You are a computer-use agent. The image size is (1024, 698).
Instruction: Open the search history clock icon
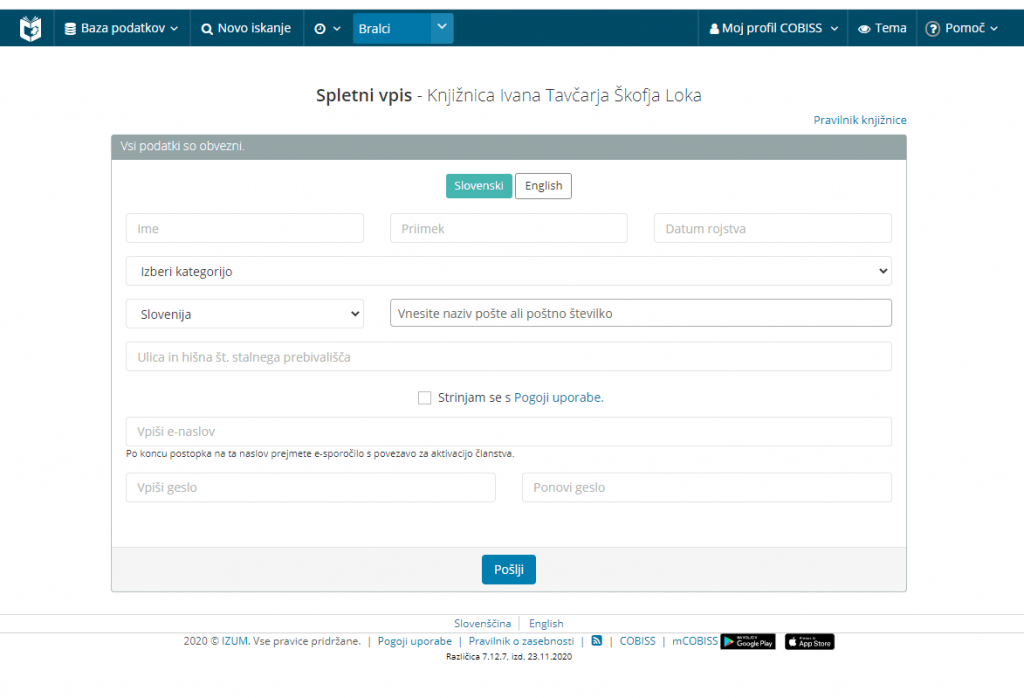point(320,29)
